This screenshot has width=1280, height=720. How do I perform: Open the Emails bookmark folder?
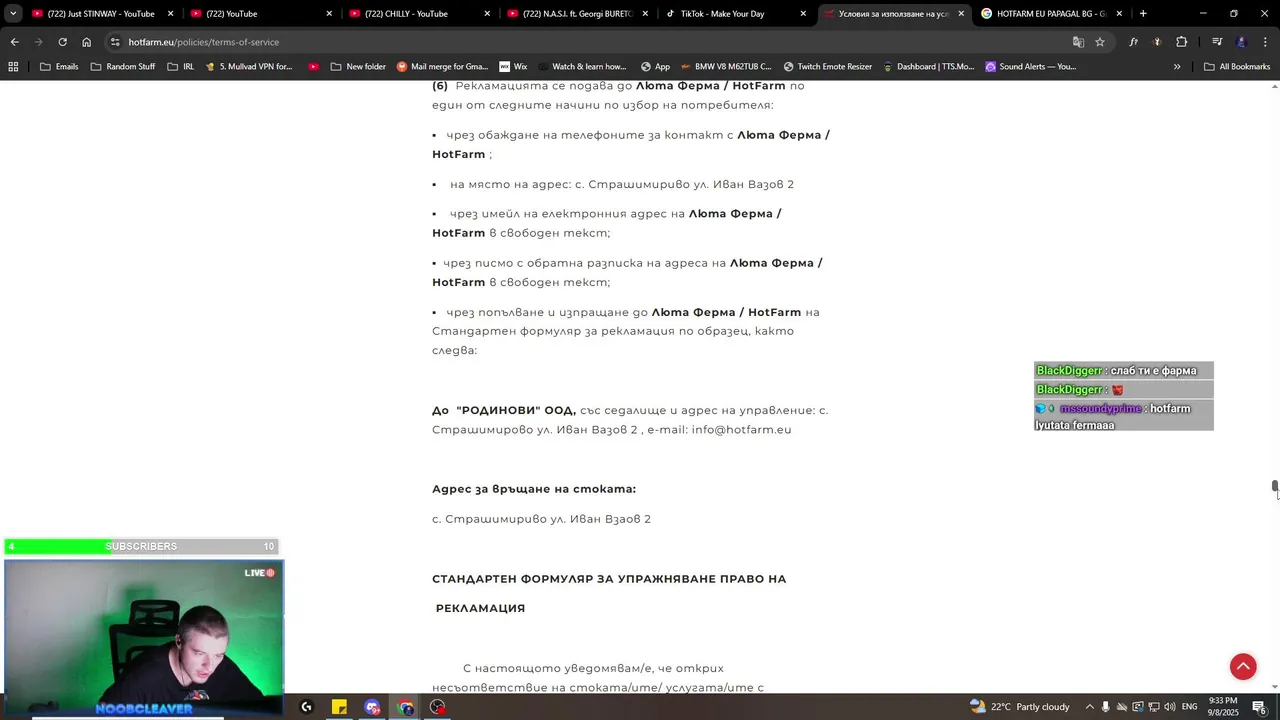[59, 67]
